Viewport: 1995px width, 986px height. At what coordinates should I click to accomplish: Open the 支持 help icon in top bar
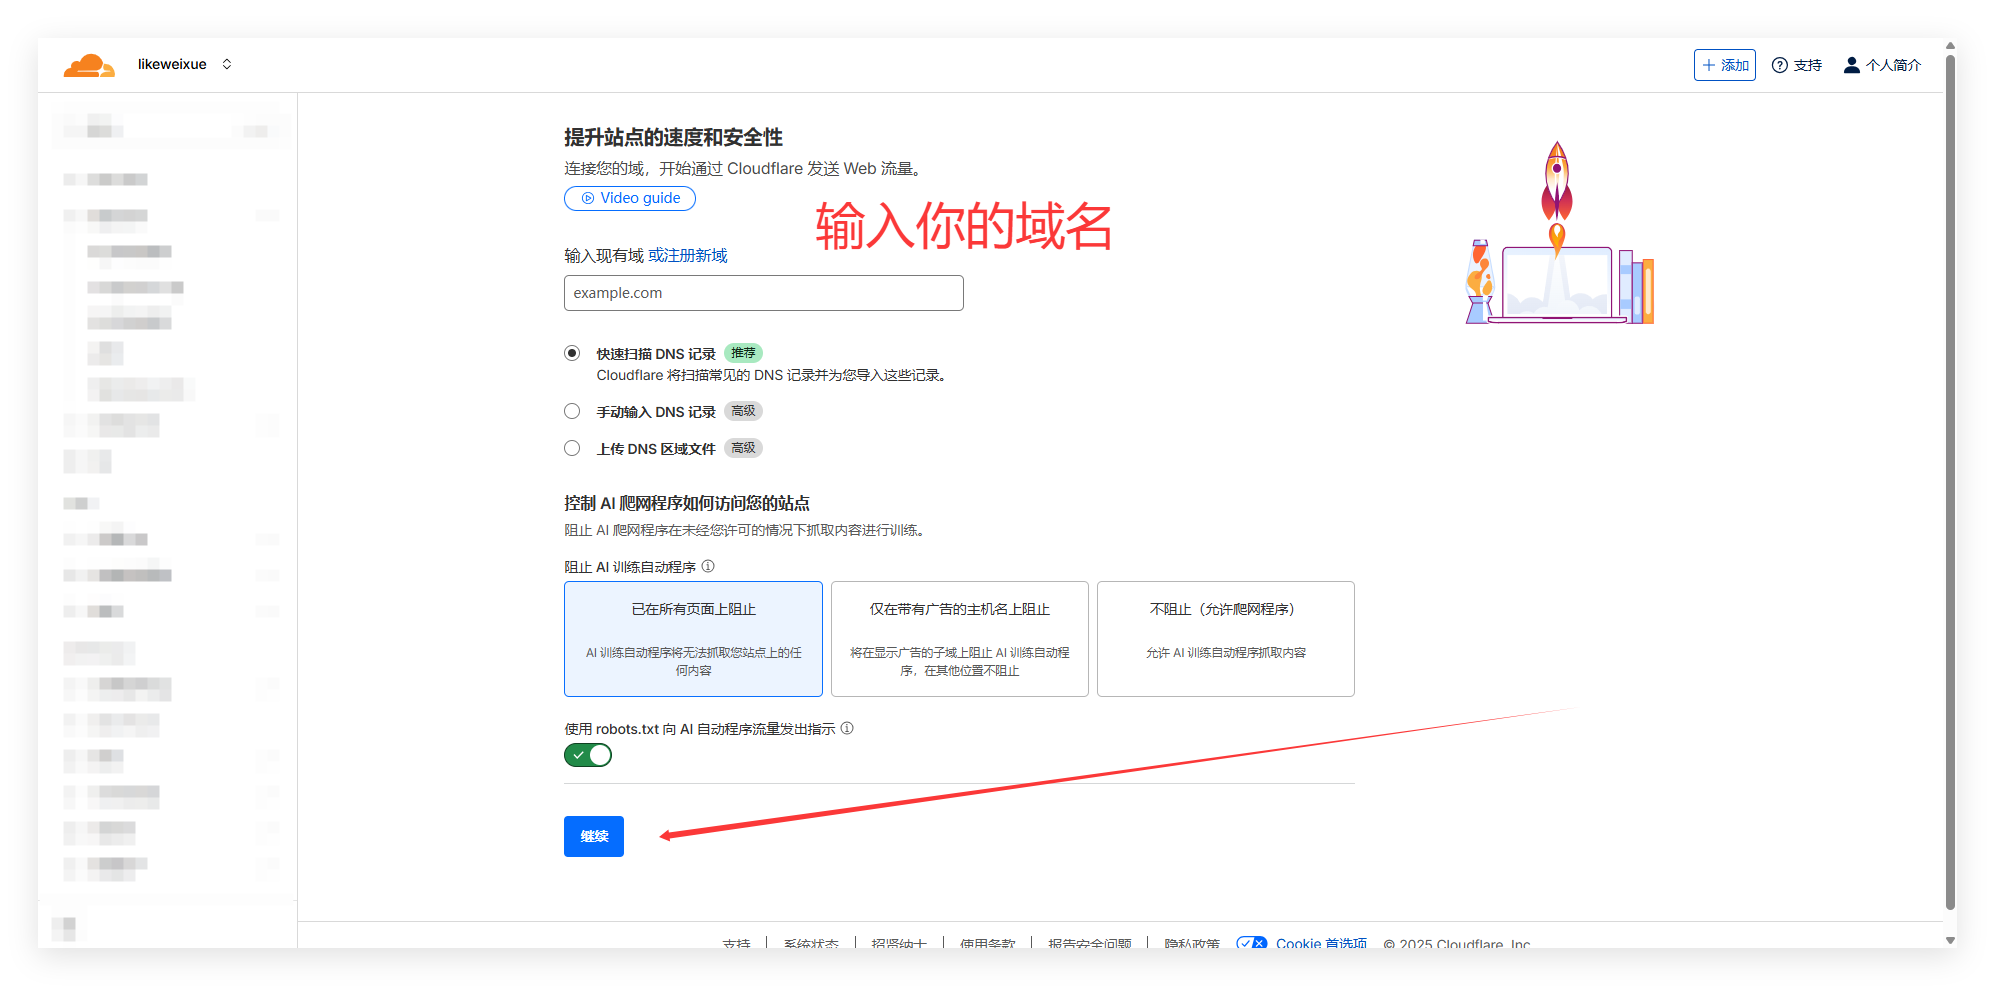[1781, 64]
